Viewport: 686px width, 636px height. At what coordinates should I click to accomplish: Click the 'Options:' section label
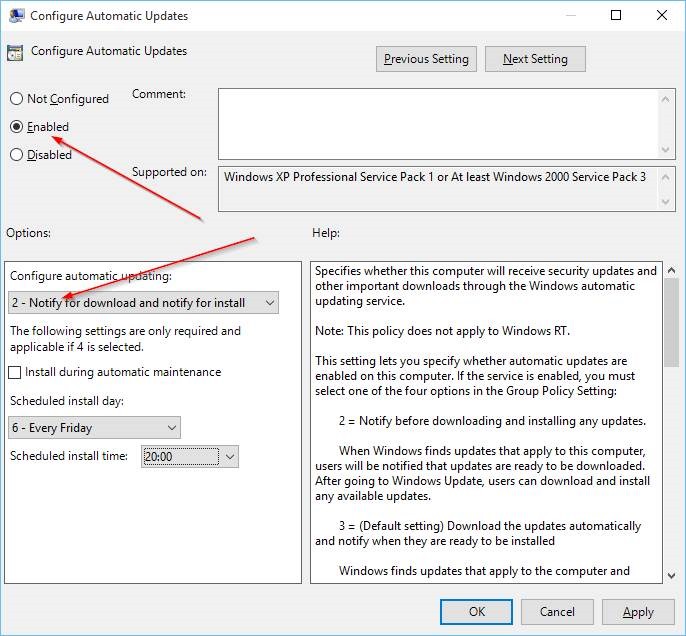click(28, 233)
